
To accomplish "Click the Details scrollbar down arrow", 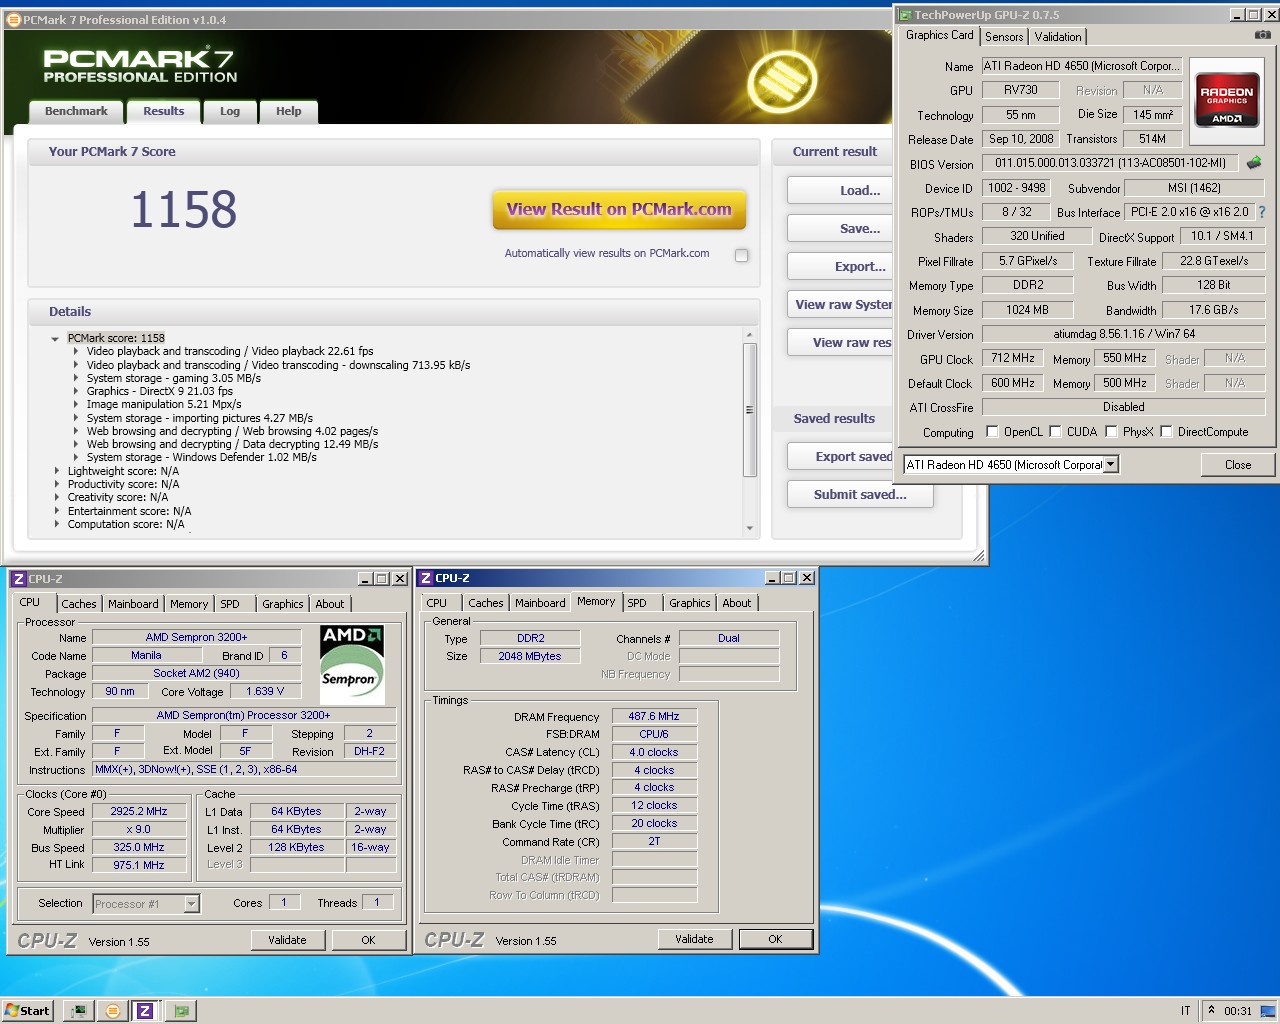I will [x=750, y=529].
